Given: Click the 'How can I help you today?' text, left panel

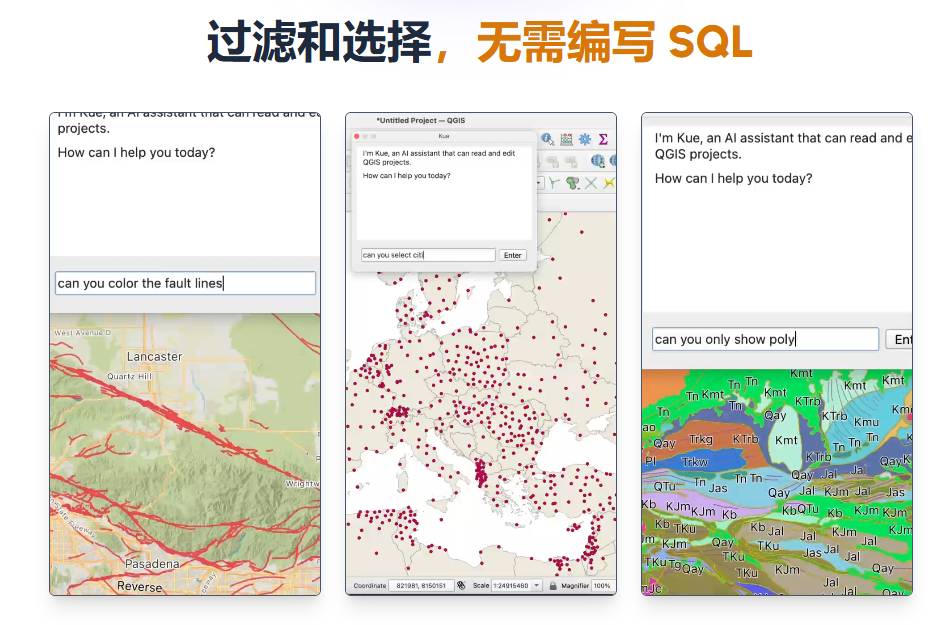Looking at the screenshot, I should coord(136,153).
